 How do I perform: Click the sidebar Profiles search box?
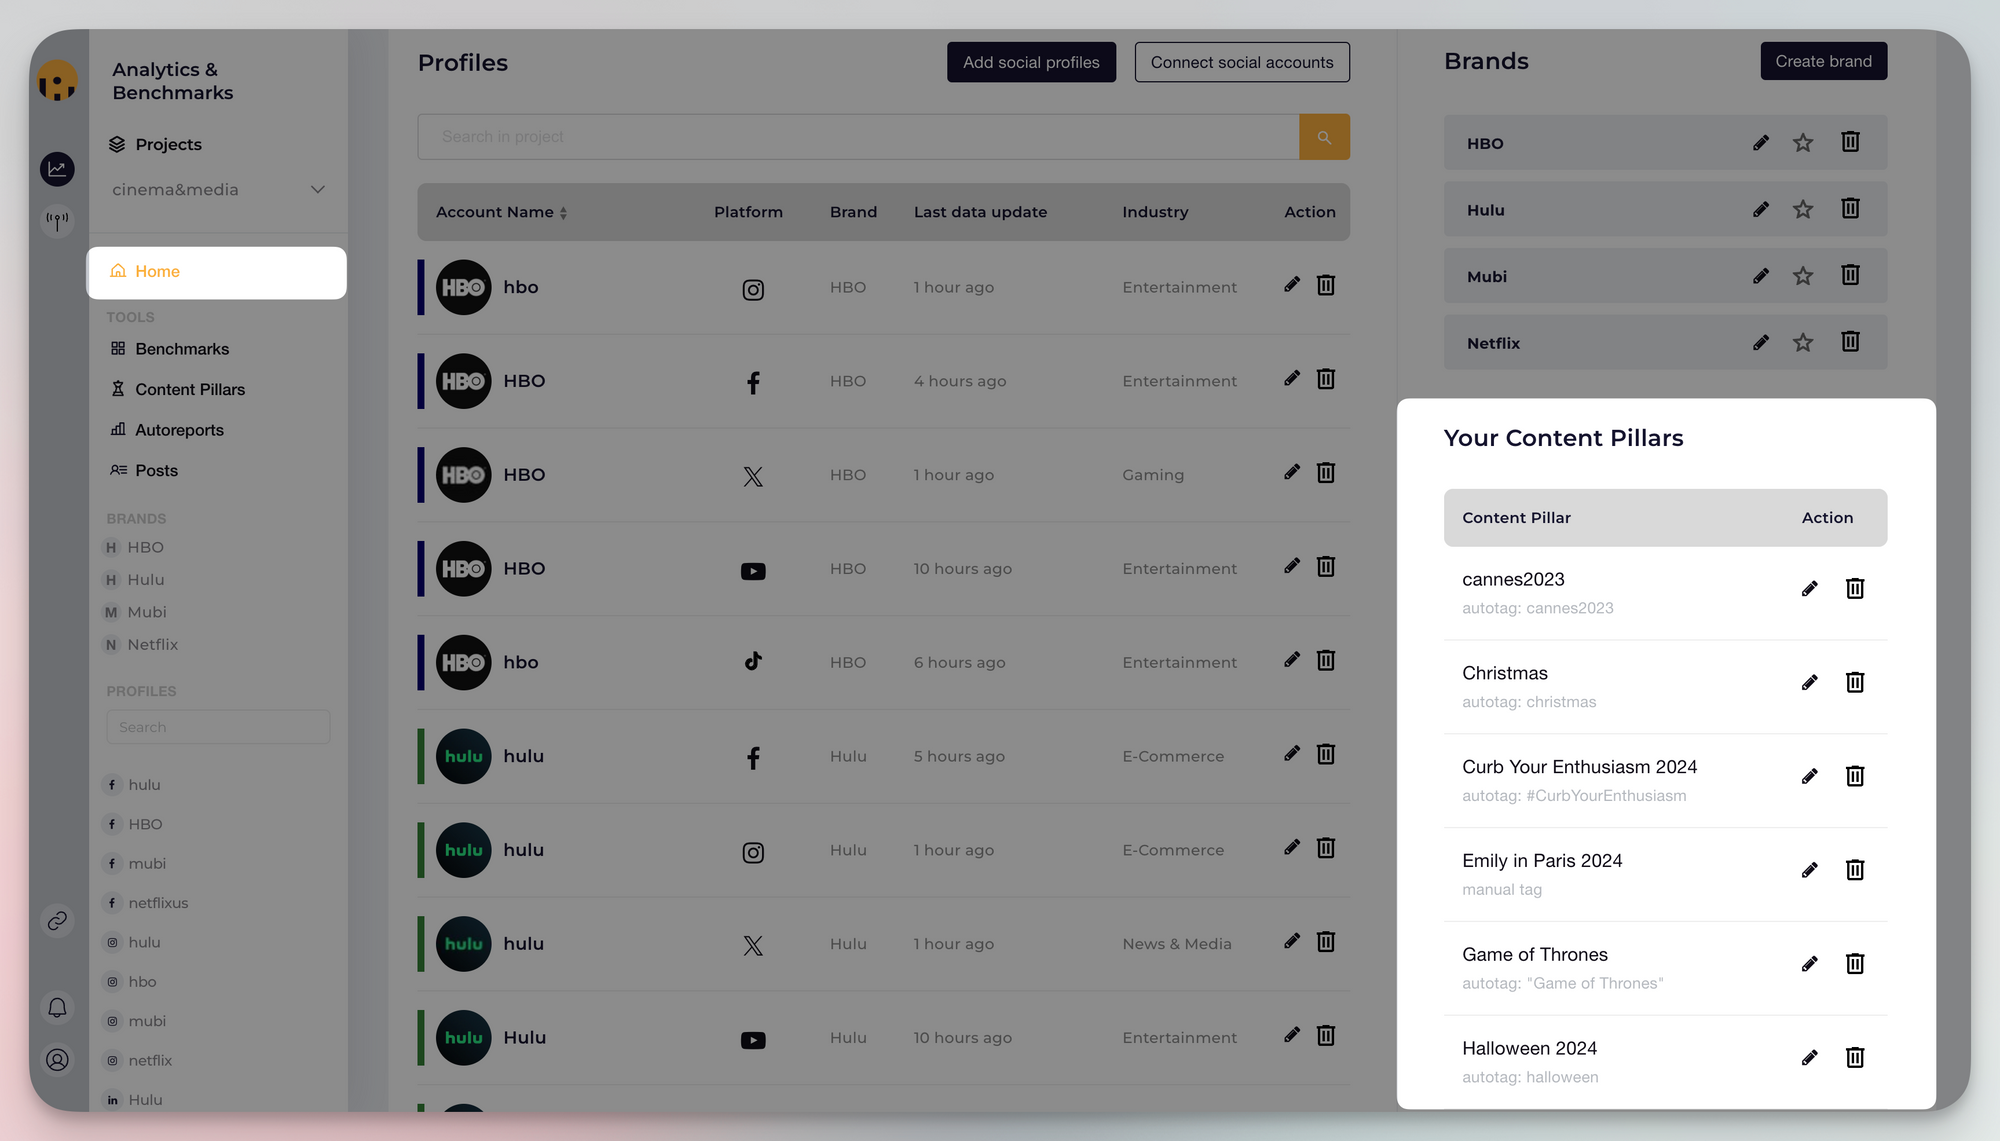(218, 727)
